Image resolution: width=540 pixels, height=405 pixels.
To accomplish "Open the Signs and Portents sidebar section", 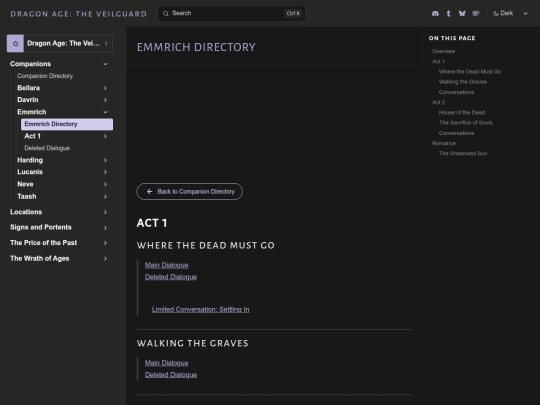I will (41, 227).
